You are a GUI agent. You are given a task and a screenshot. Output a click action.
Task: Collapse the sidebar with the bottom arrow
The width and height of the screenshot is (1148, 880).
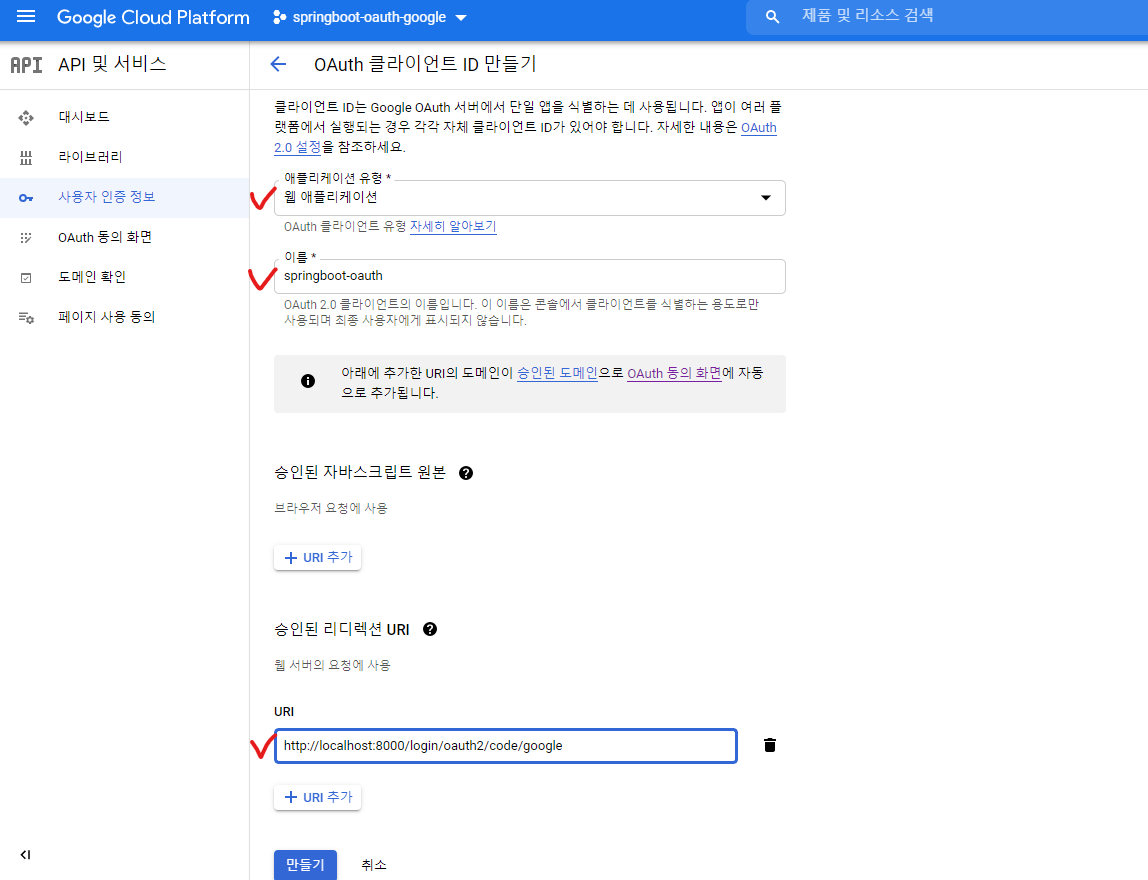(x=26, y=854)
